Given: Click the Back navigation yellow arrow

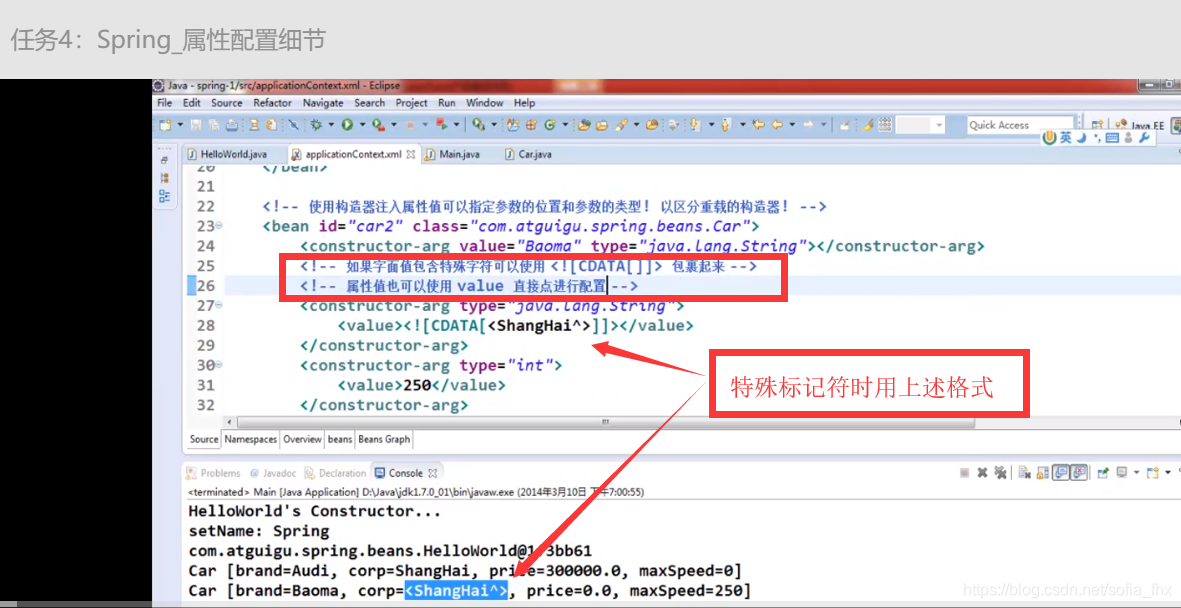Looking at the screenshot, I should point(777,125).
